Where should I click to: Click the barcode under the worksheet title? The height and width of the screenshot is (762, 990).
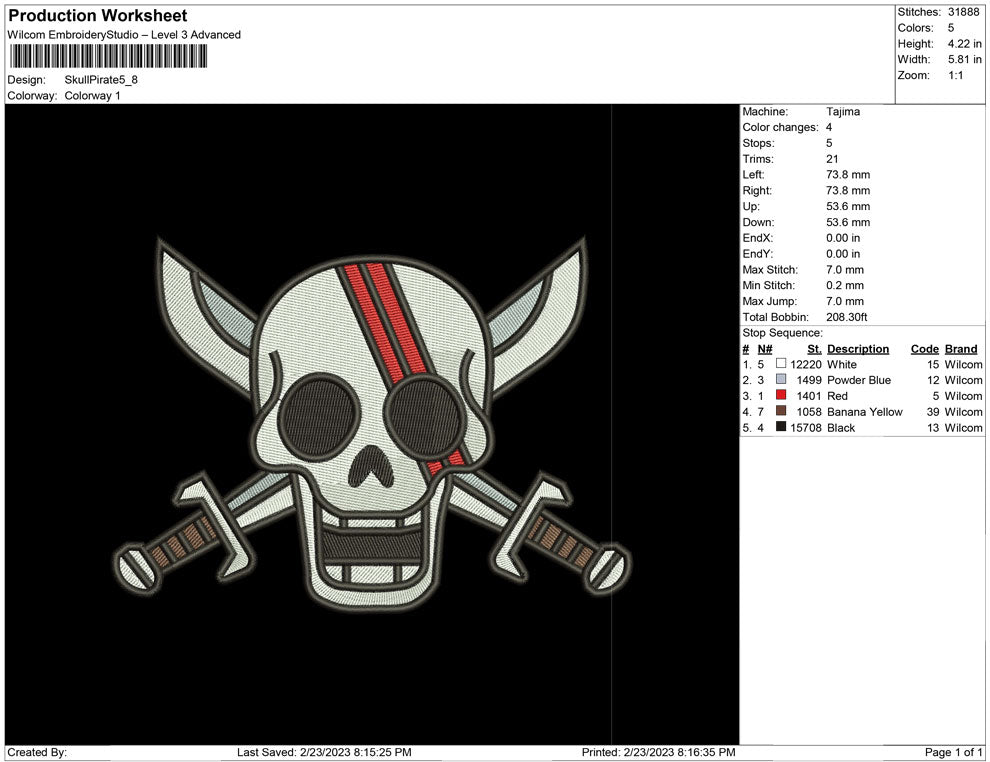point(108,56)
